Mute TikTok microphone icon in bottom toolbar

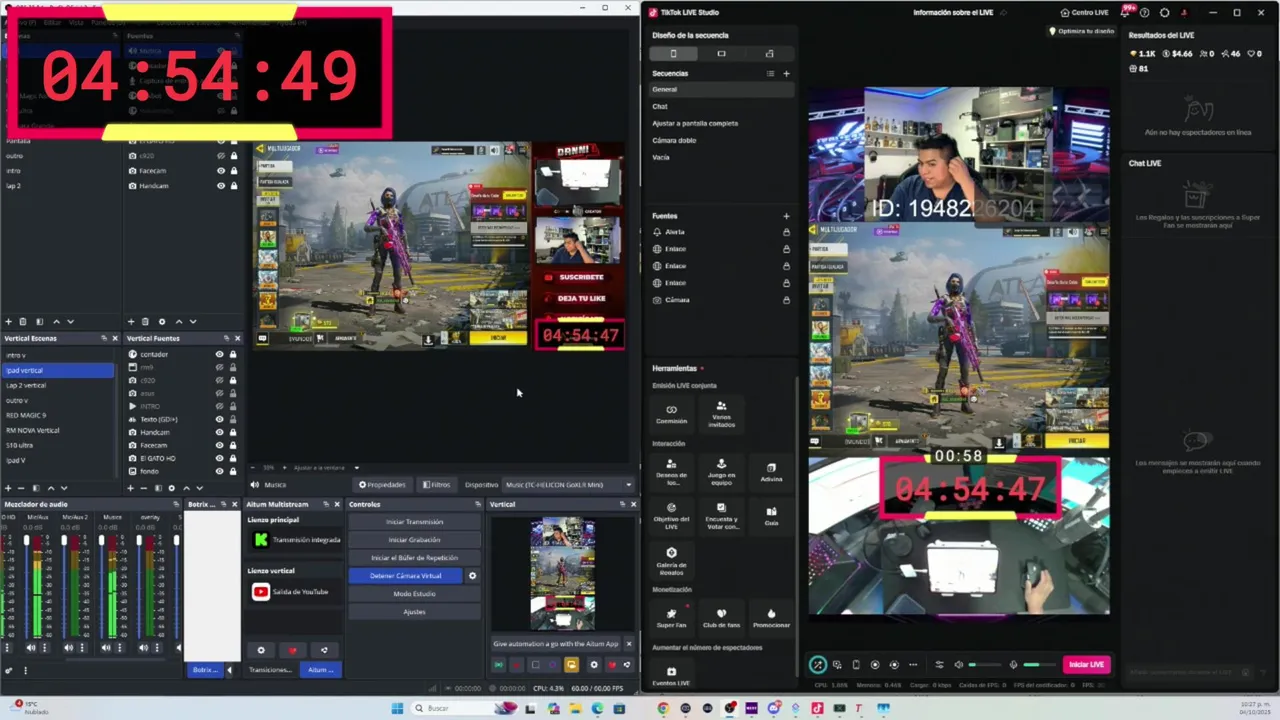[x=1013, y=665]
